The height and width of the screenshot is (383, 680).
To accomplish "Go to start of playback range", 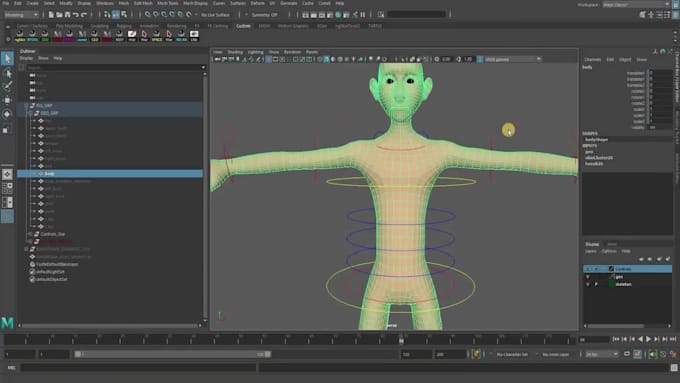I will tap(616, 339).
